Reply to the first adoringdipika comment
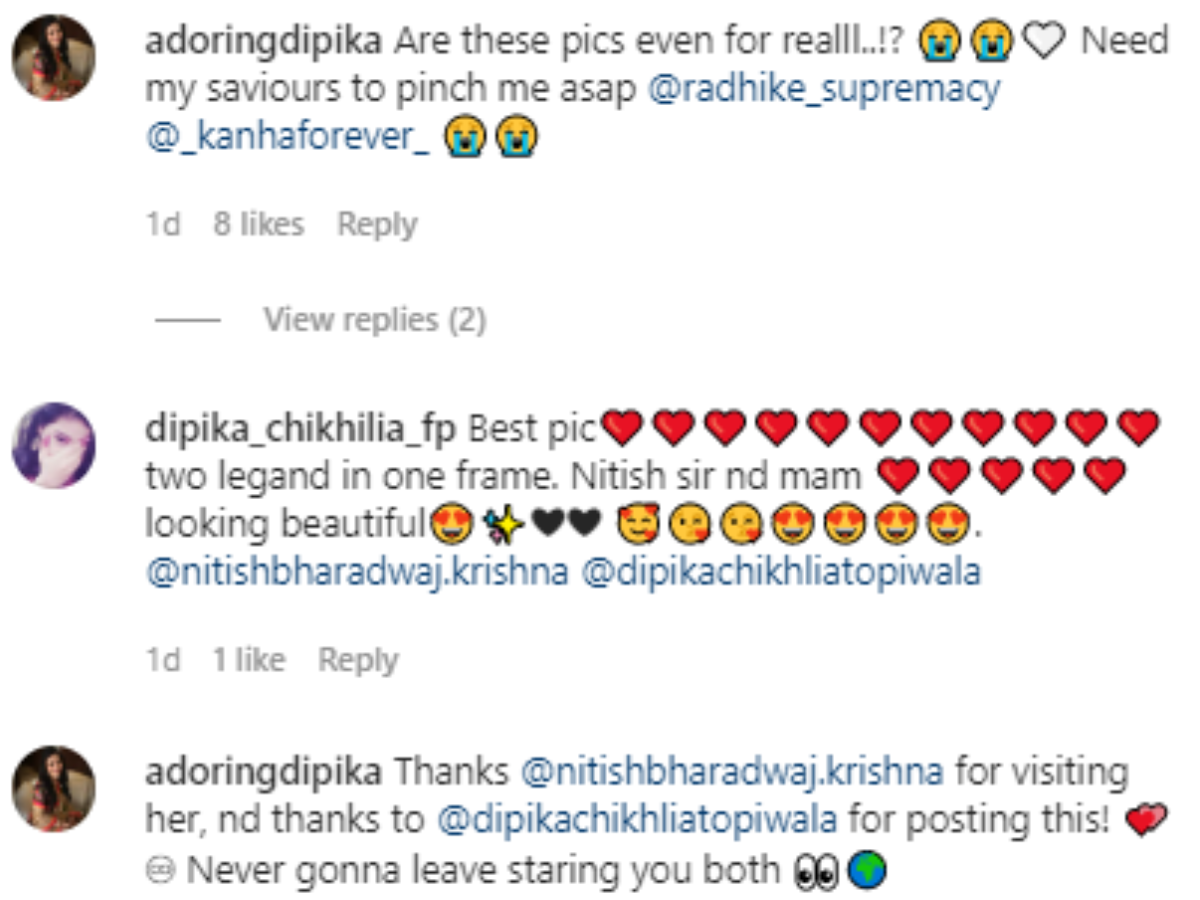Viewport: 1200px width, 900px height. tap(377, 225)
